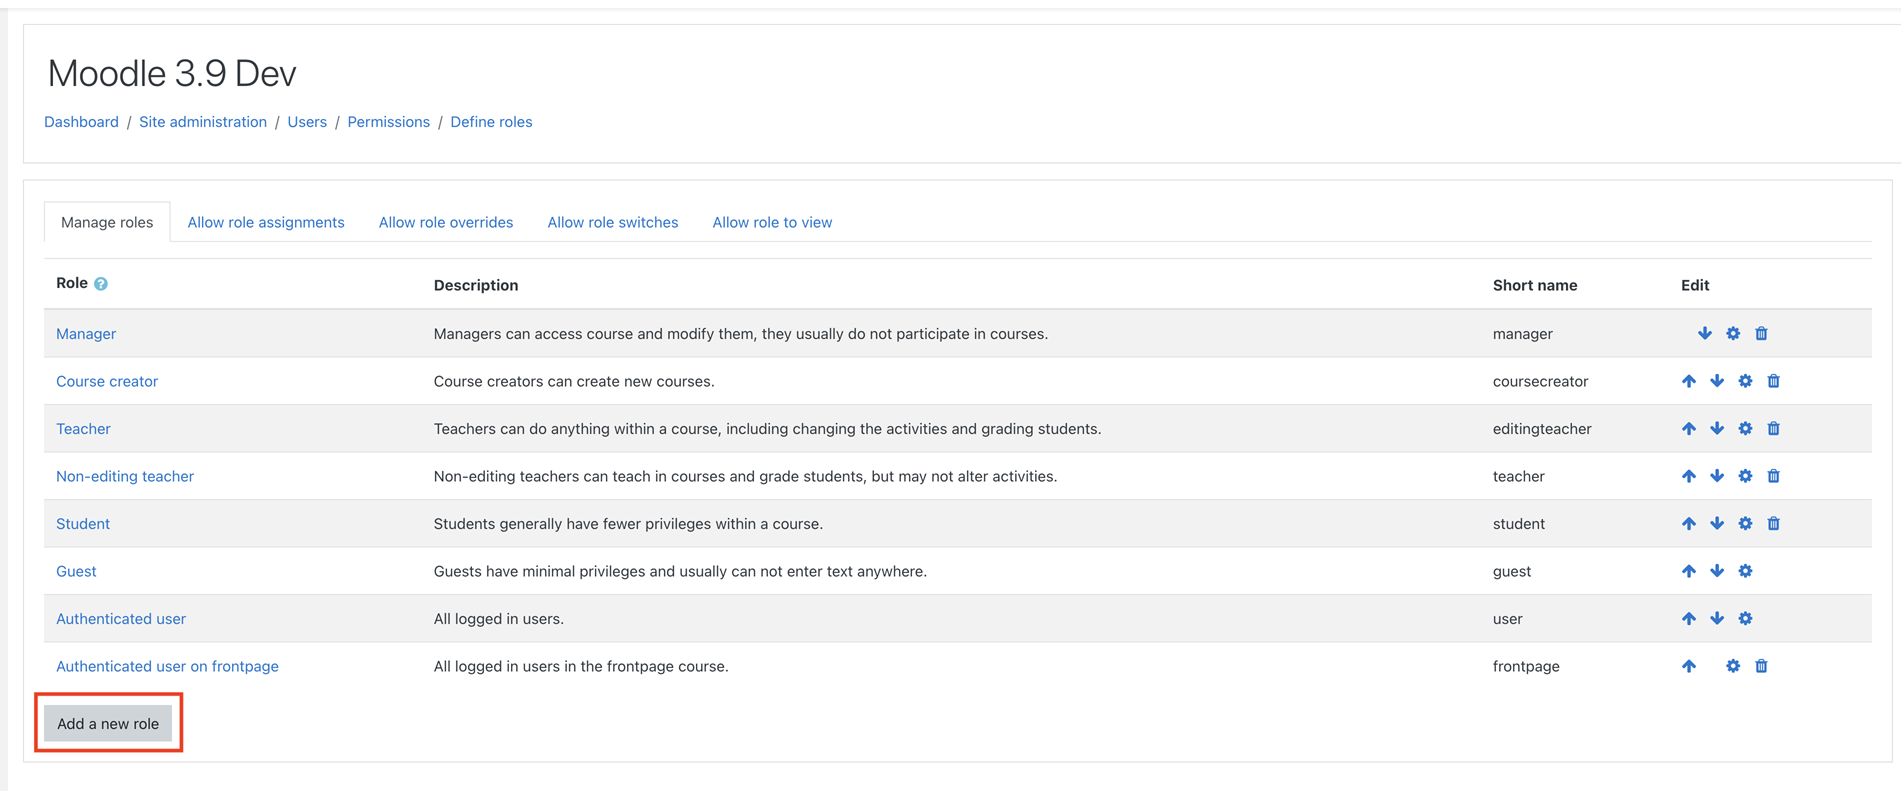Edit Authenticated user role gear
The width and height of the screenshot is (1901, 791).
point(1745,618)
